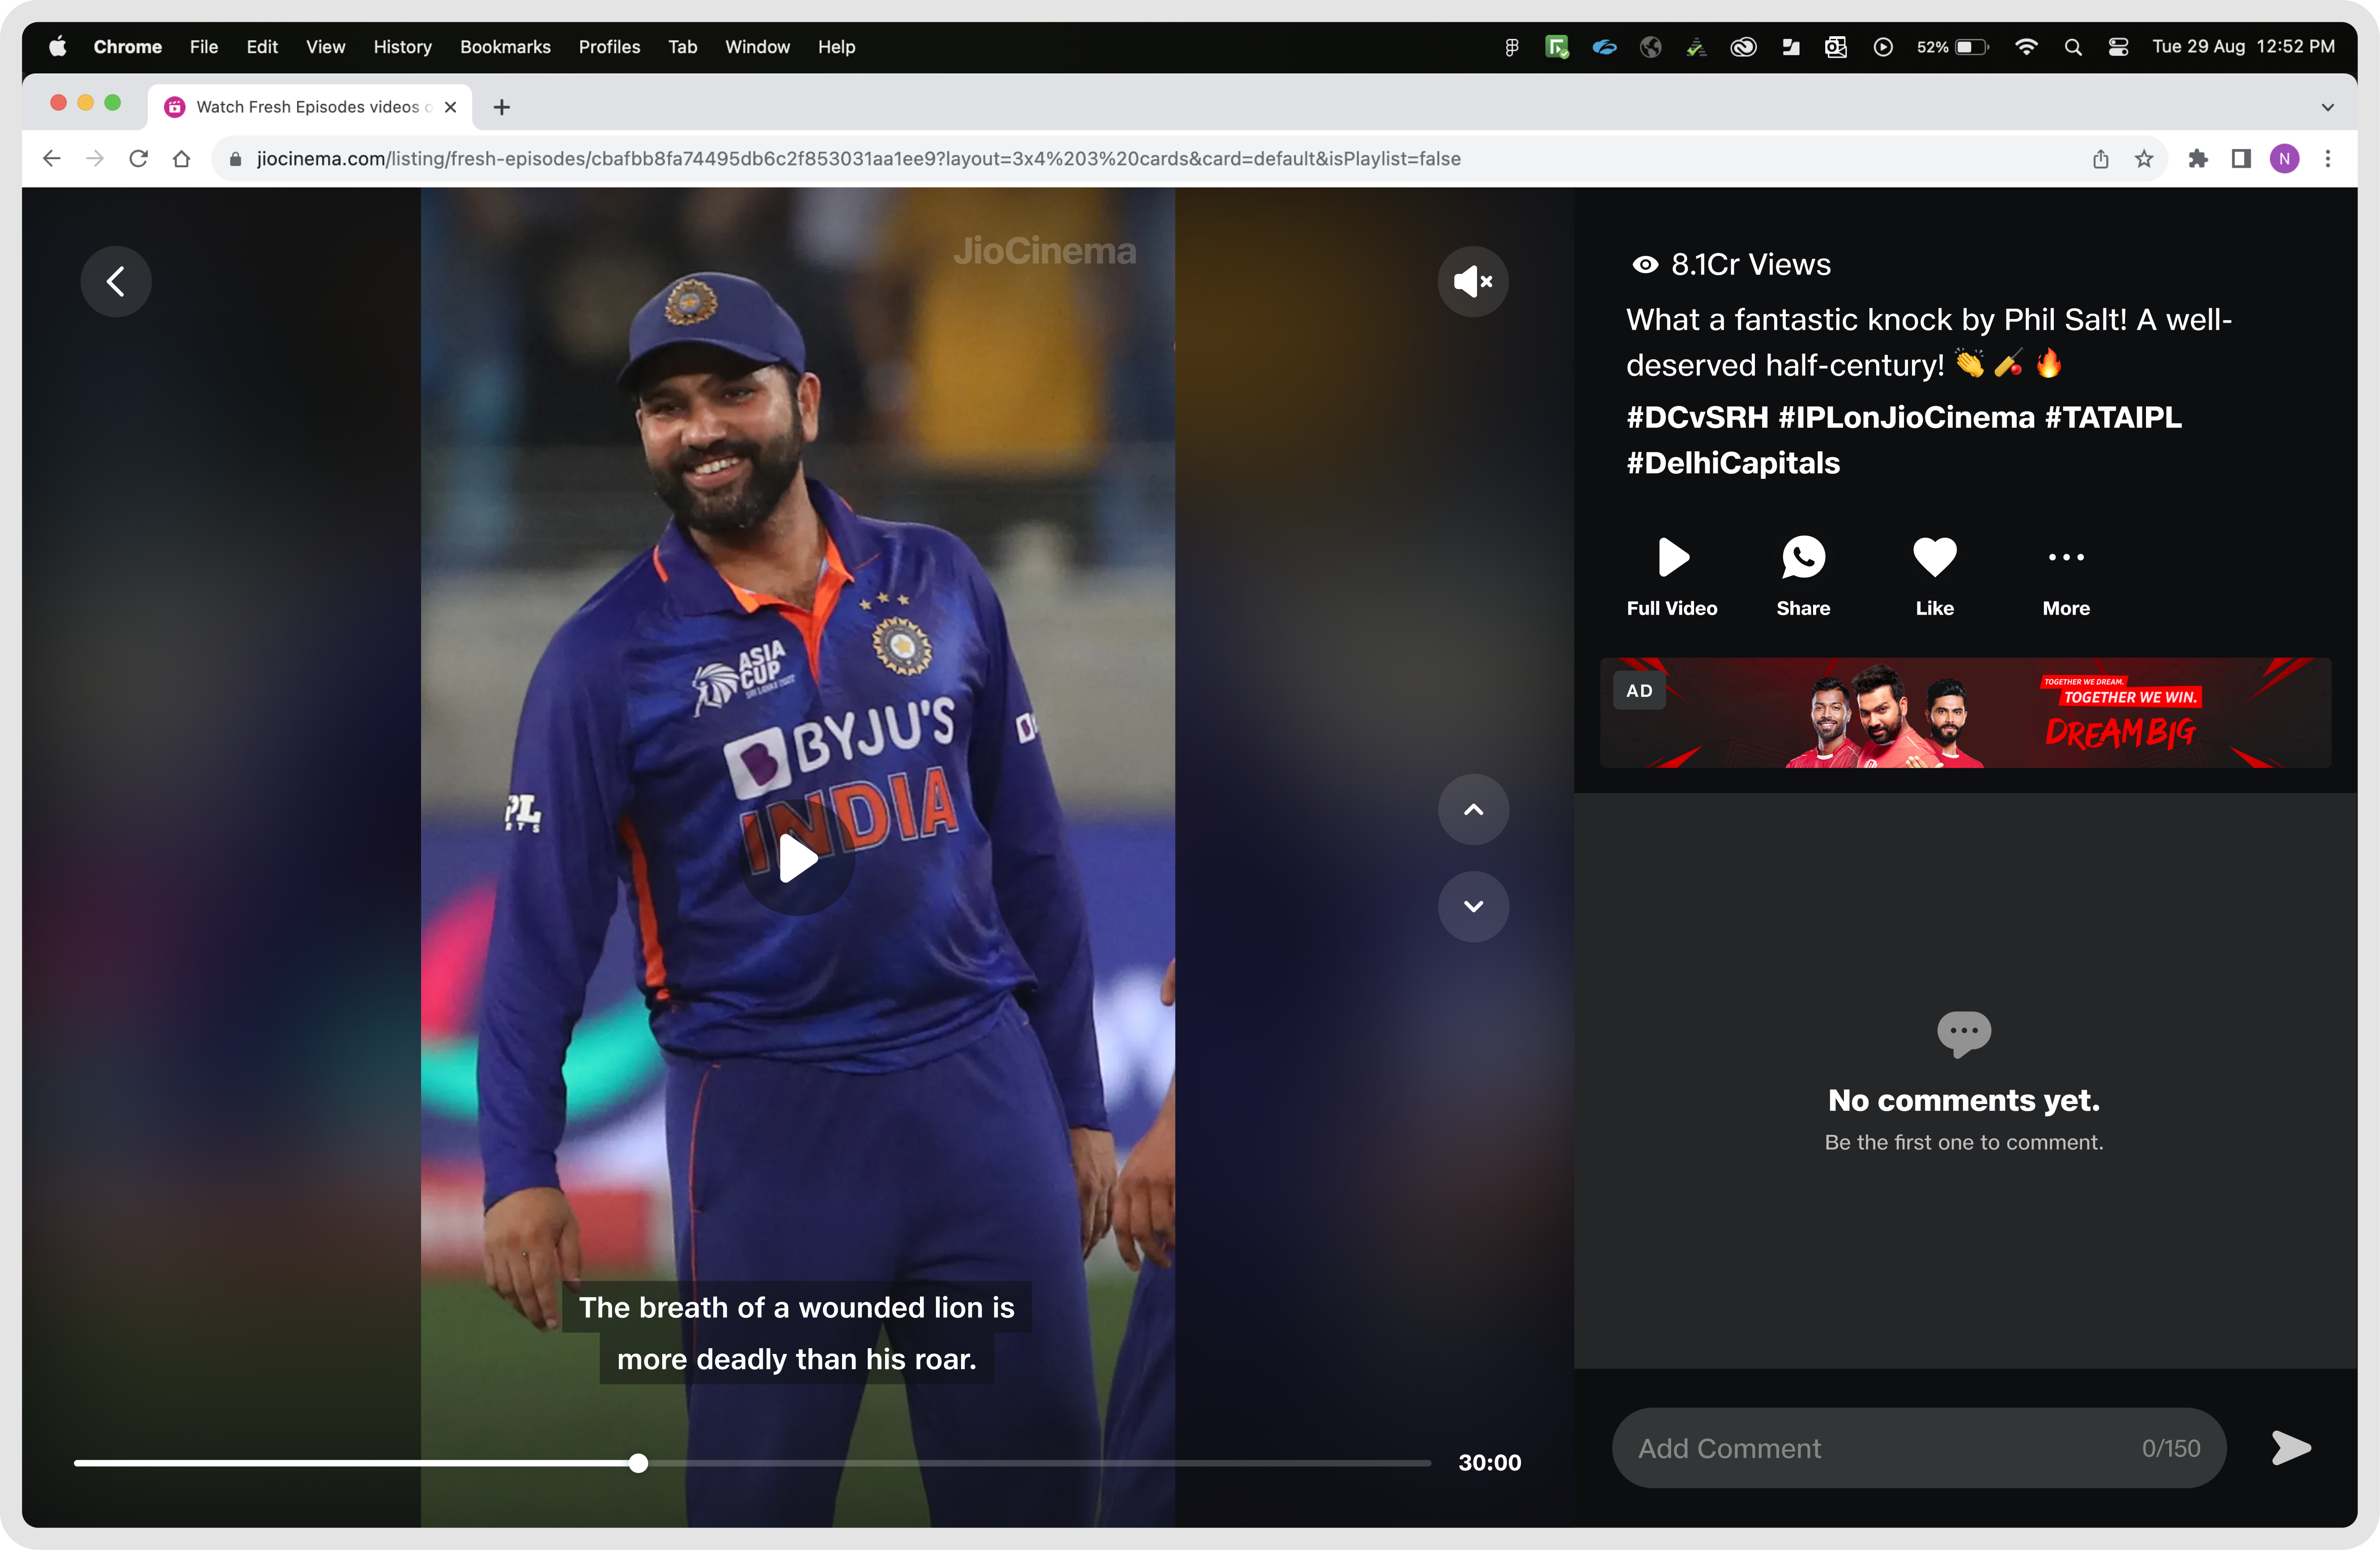Reload the page with refresh icon
2380x1550 pixels.
(x=138, y=159)
